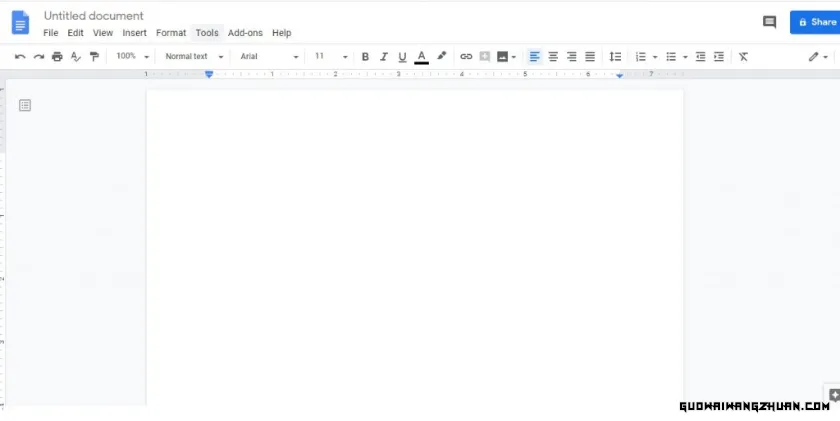Viewport: 840px width, 421px height.
Task: Select the Paint format roller icon
Action: (x=94, y=57)
